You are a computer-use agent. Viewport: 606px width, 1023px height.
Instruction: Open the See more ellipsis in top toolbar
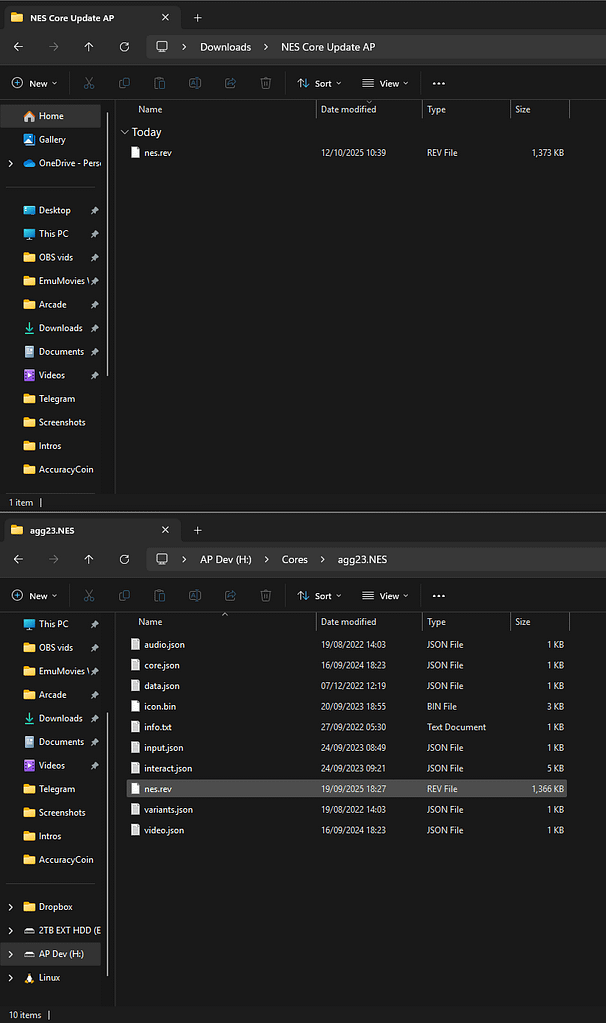[438, 84]
